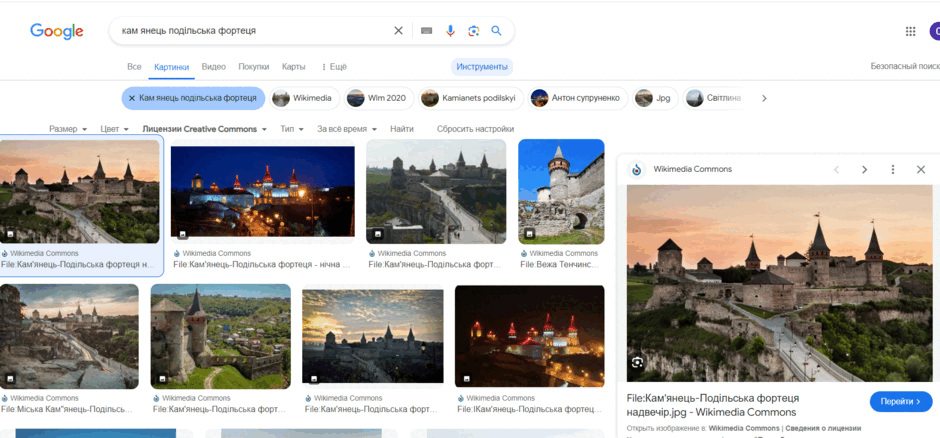The image size is (940, 438).
Task: Select the Антон супруненко chip
Action: coord(578,98)
